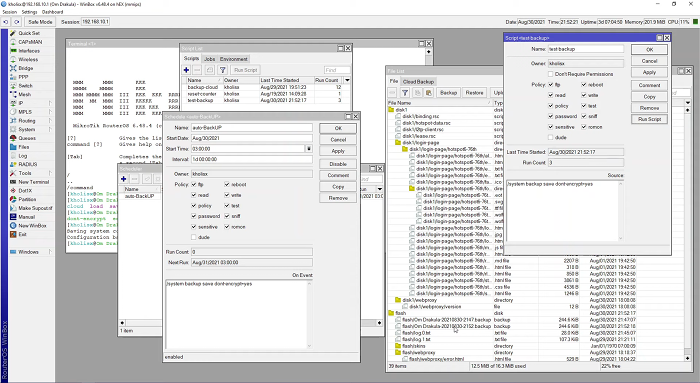Screen dimensions: 700x383
Task: Open Dot1X in the sidebar
Action: point(25,191)
